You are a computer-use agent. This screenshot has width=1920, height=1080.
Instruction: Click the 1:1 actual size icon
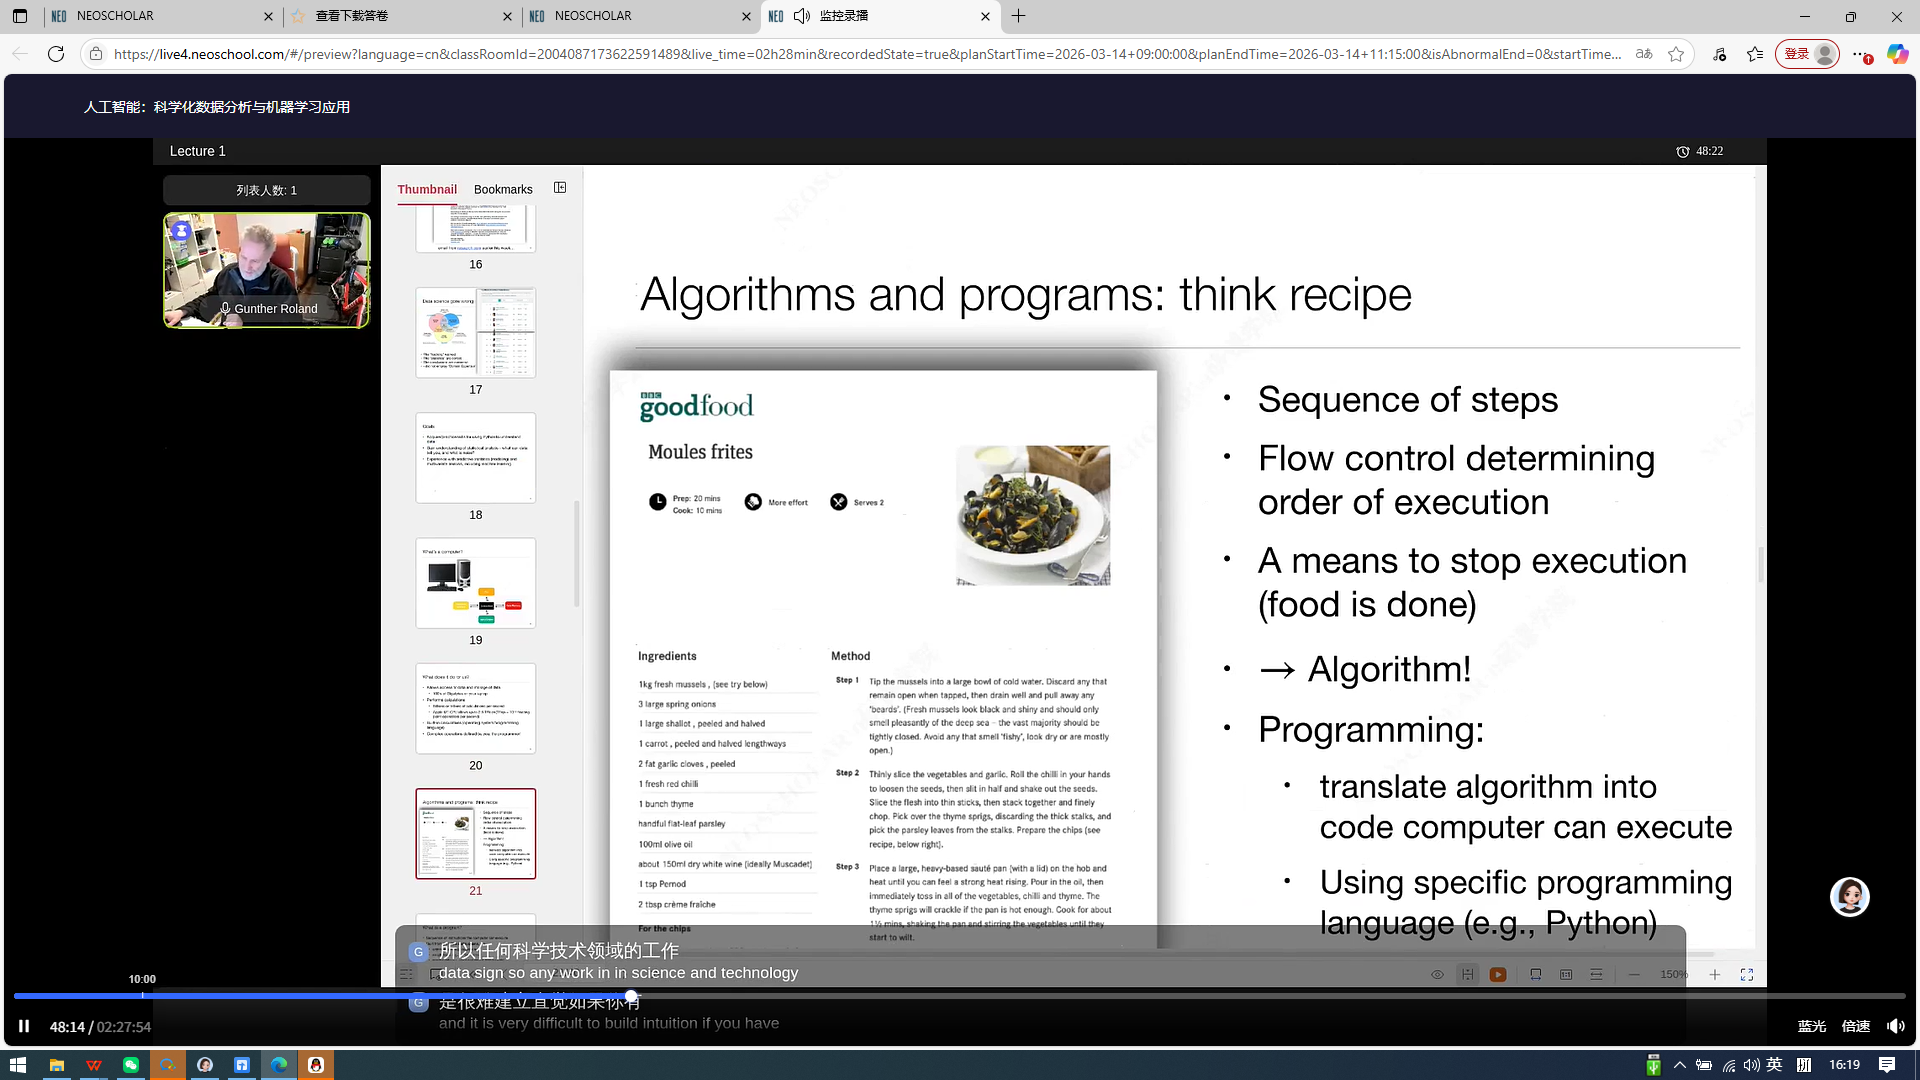click(1566, 974)
